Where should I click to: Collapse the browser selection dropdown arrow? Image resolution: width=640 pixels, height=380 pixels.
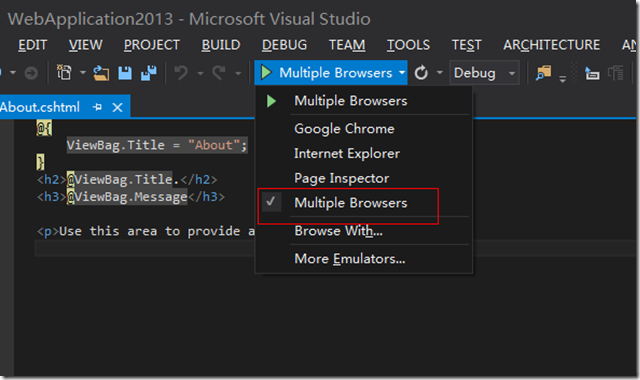402,73
